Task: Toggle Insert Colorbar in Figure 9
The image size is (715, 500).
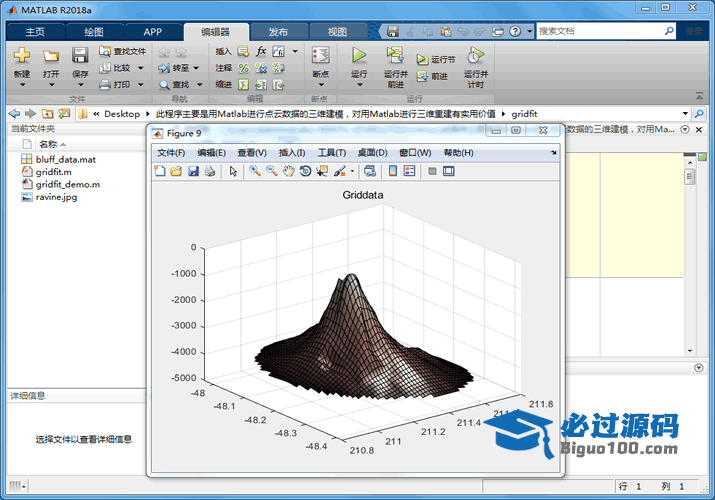Action: click(x=393, y=171)
